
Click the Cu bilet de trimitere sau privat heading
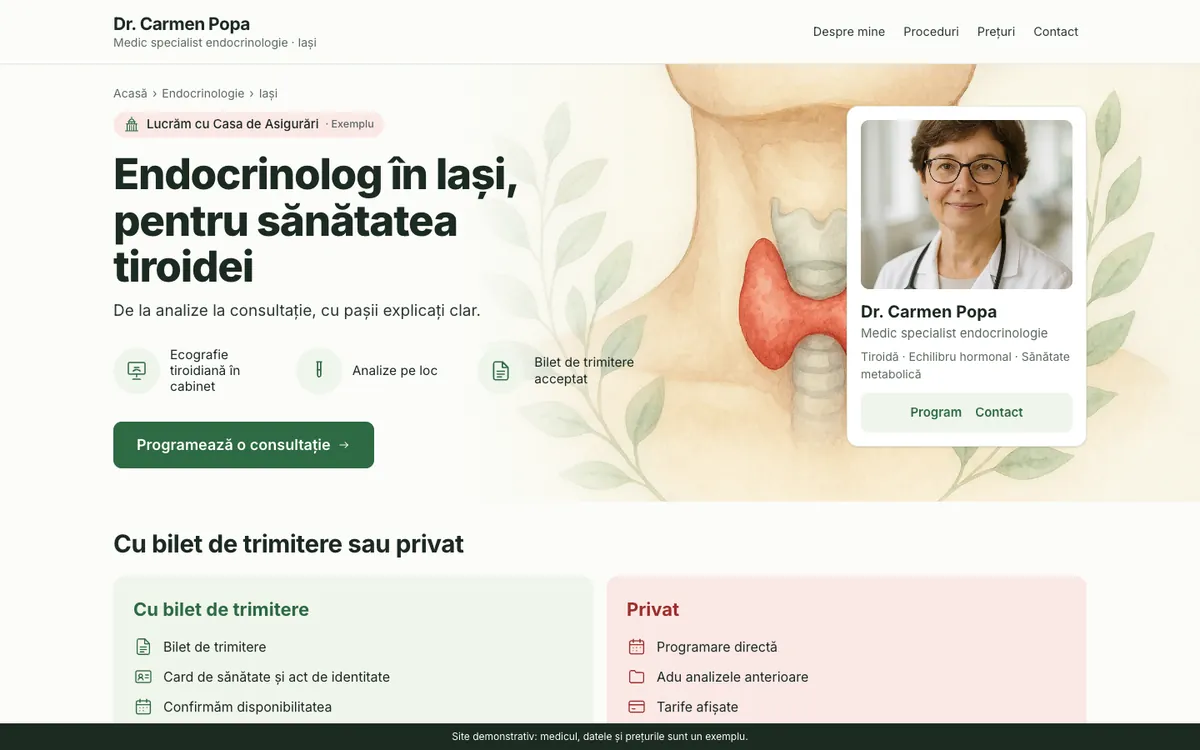click(289, 544)
